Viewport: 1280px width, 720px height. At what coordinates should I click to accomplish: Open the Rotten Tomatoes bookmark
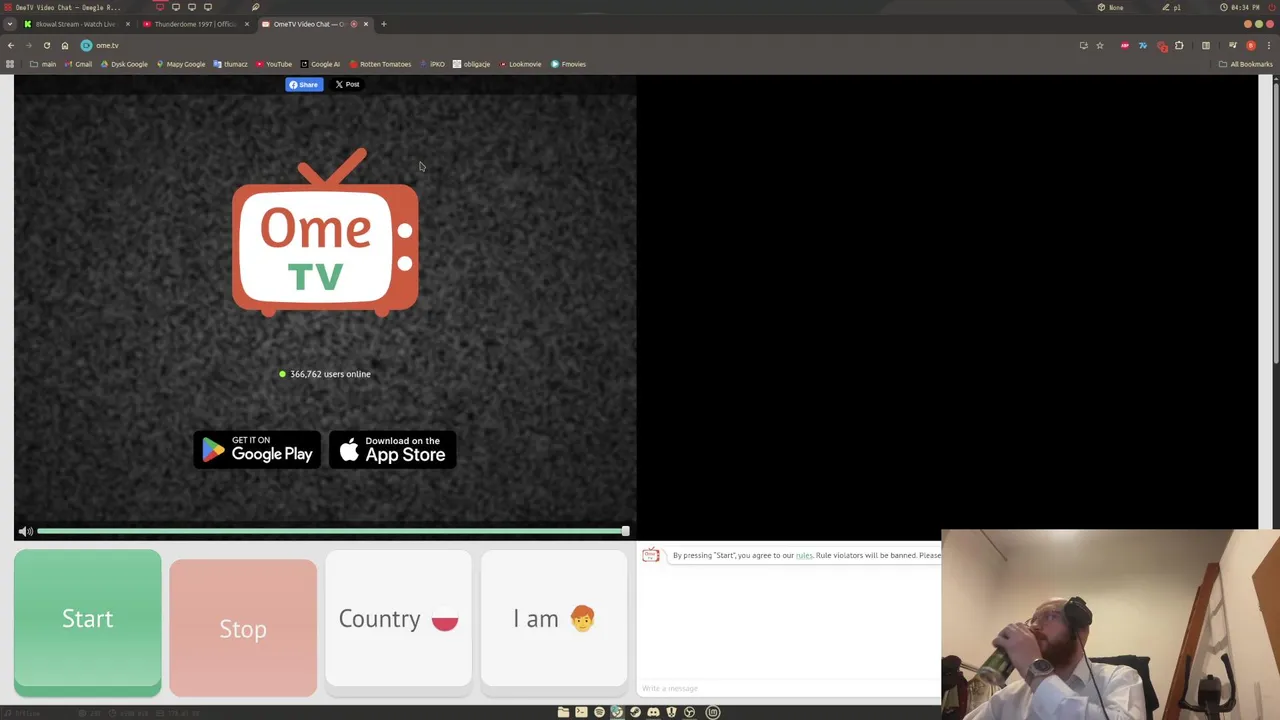[380, 64]
